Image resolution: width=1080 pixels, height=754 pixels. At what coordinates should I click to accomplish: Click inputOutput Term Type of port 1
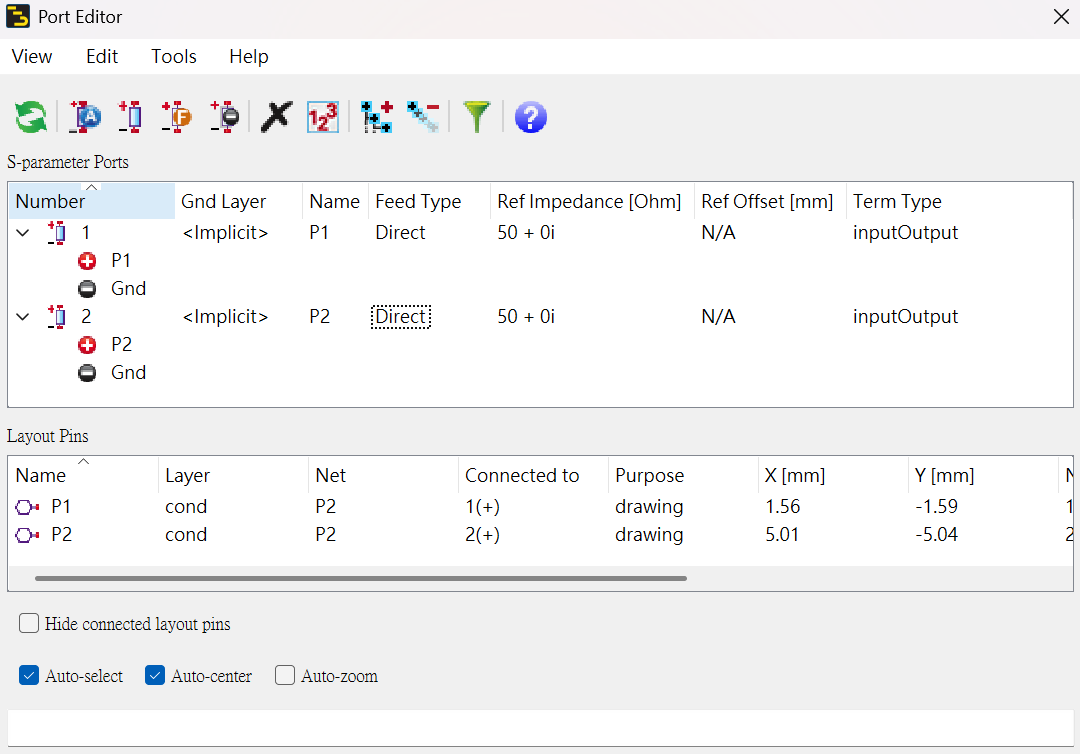coord(905,233)
